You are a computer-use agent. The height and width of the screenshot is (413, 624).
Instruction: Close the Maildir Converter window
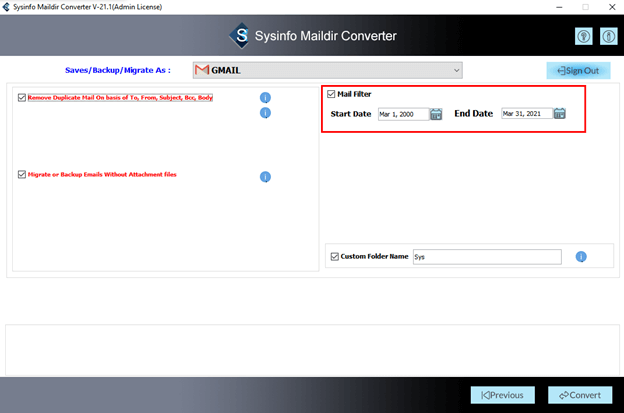(612, 7)
